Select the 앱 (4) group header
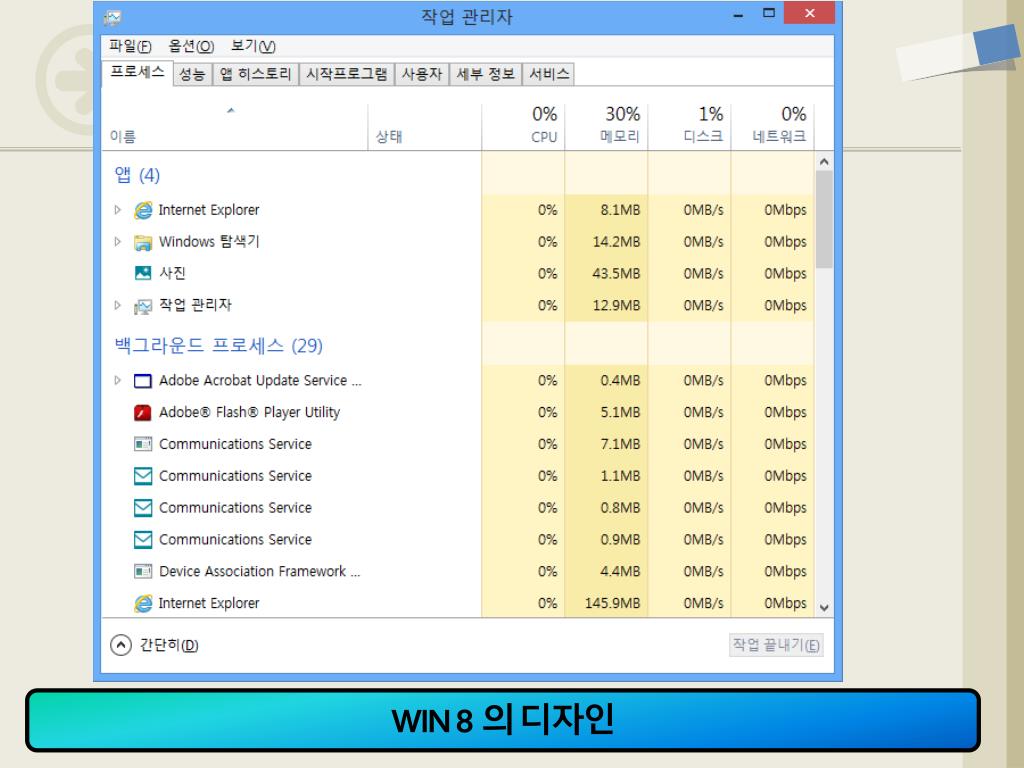The image size is (1024, 768). click(x=137, y=175)
